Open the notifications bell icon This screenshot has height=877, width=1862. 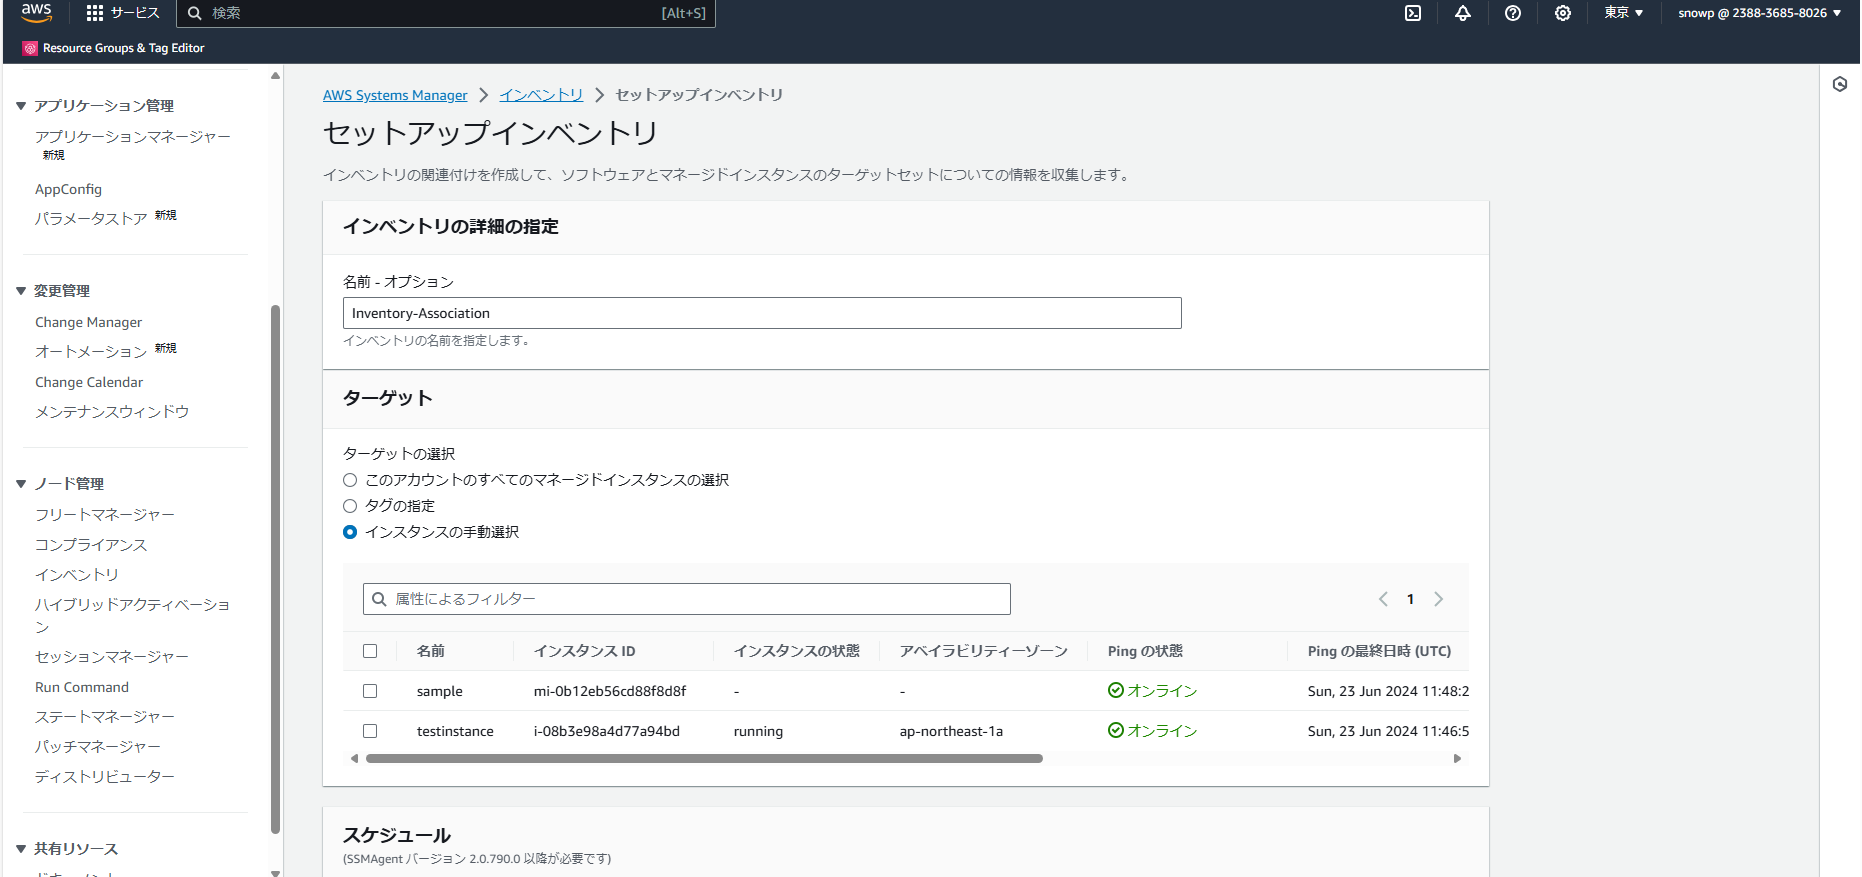[x=1463, y=13]
